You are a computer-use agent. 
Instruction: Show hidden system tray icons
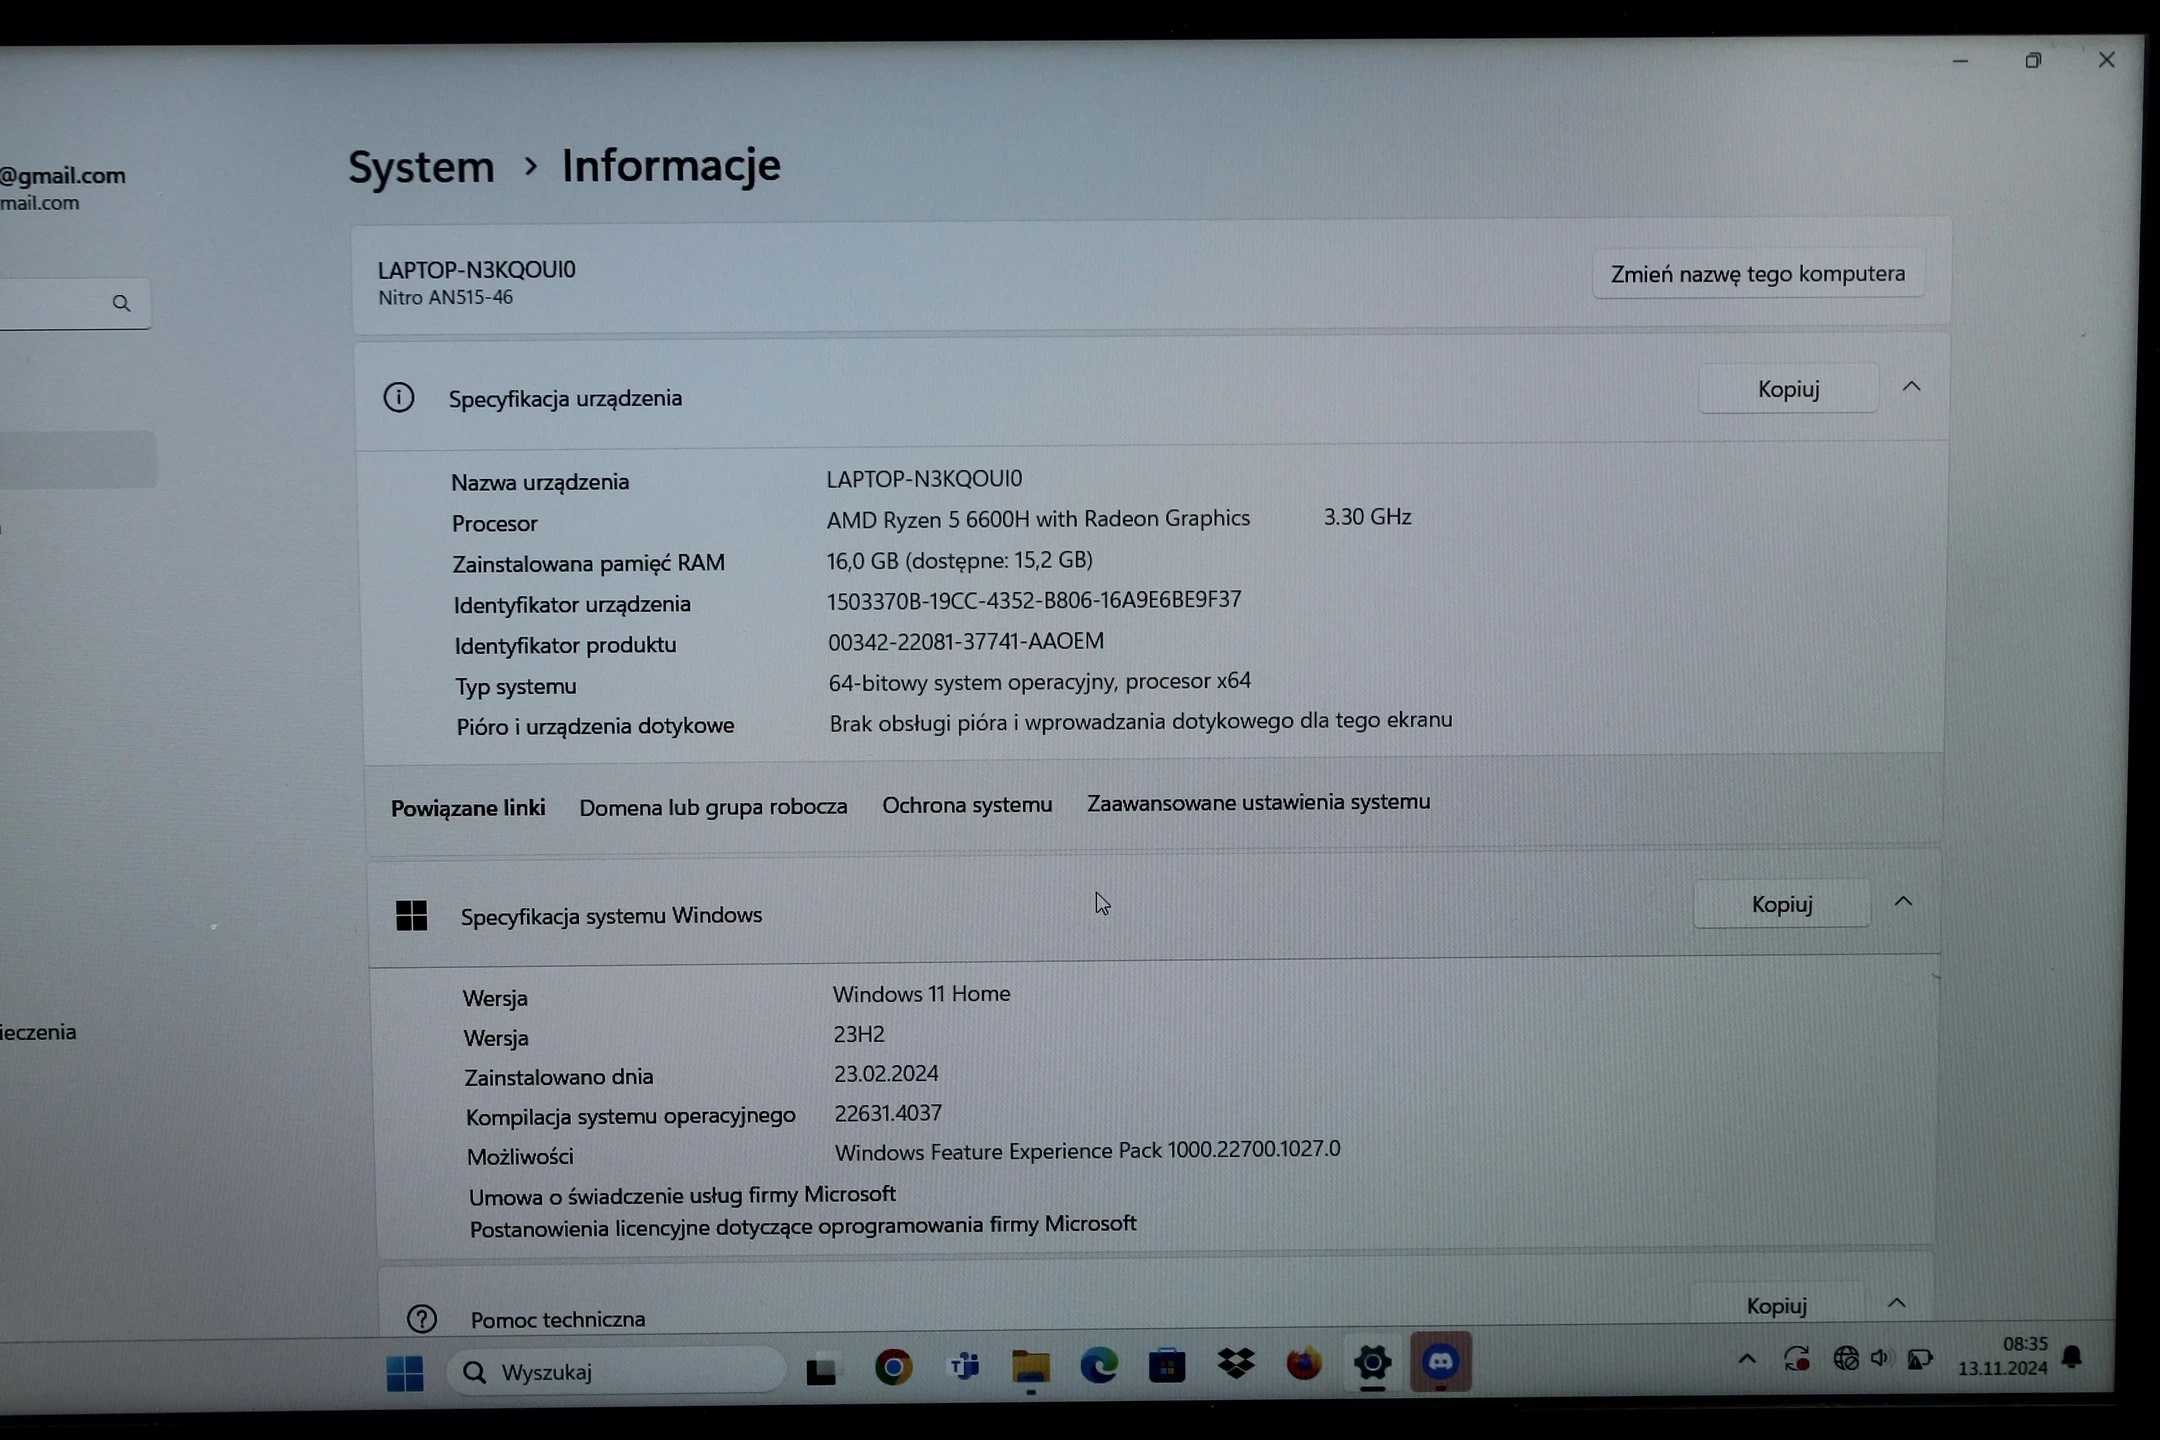(x=1747, y=1359)
